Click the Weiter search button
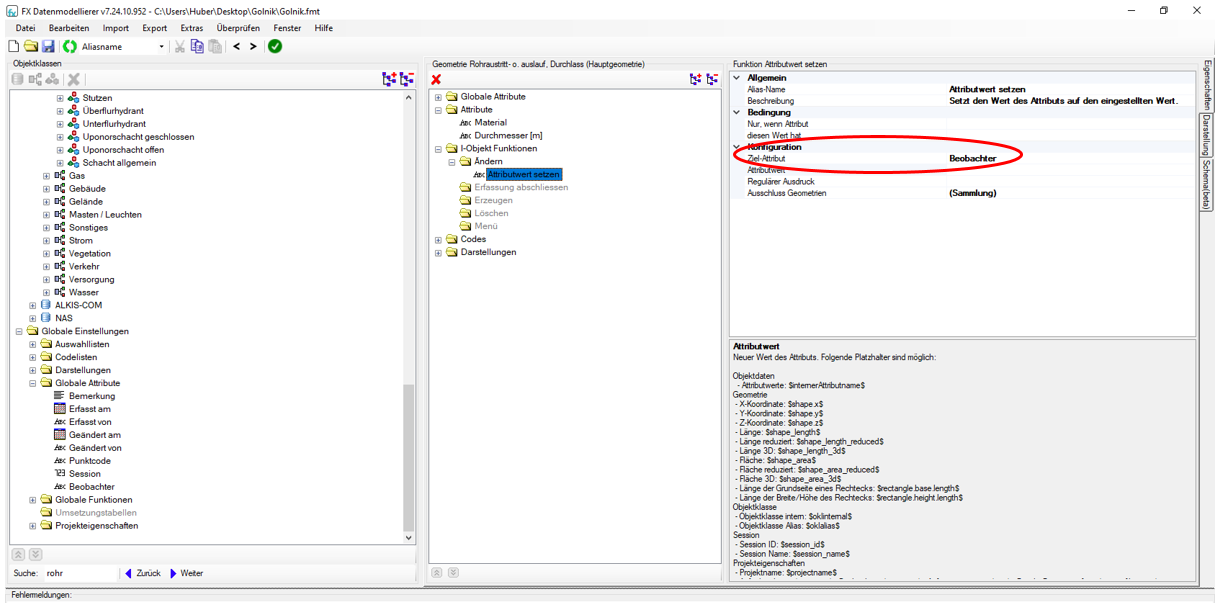 coord(186,573)
